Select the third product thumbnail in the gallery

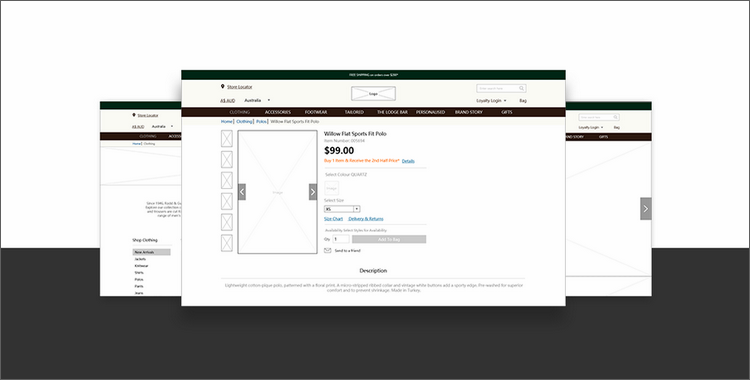(x=227, y=180)
